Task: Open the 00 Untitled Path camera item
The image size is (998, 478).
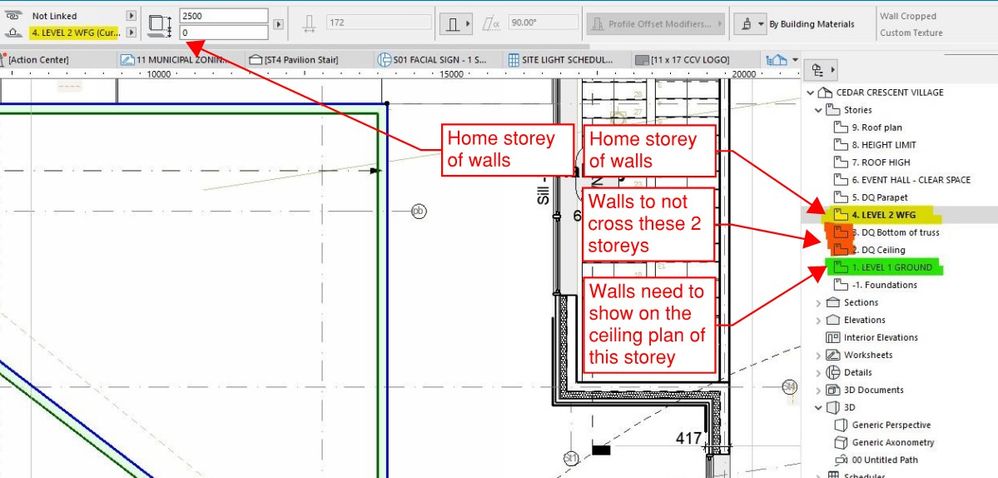Action: point(876,460)
